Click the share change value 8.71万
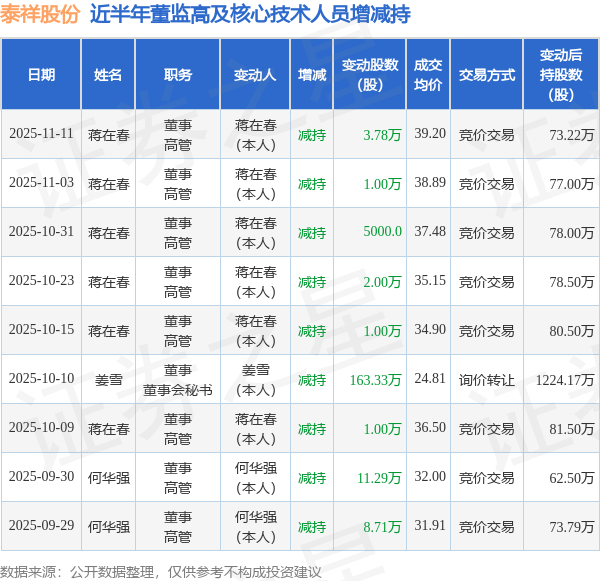Image resolution: width=600 pixels, height=581 pixels. 382,527
